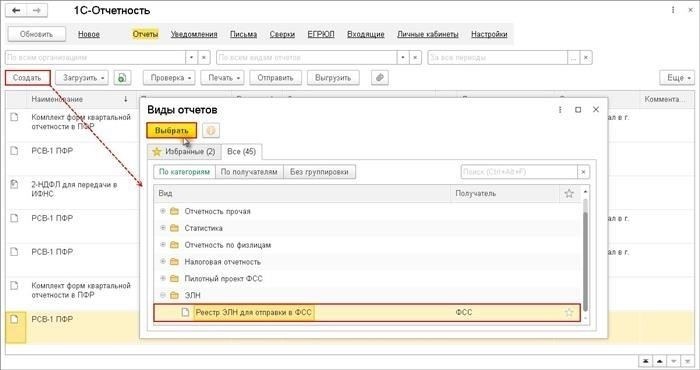Open the Настройки section

click(x=489, y=34)
